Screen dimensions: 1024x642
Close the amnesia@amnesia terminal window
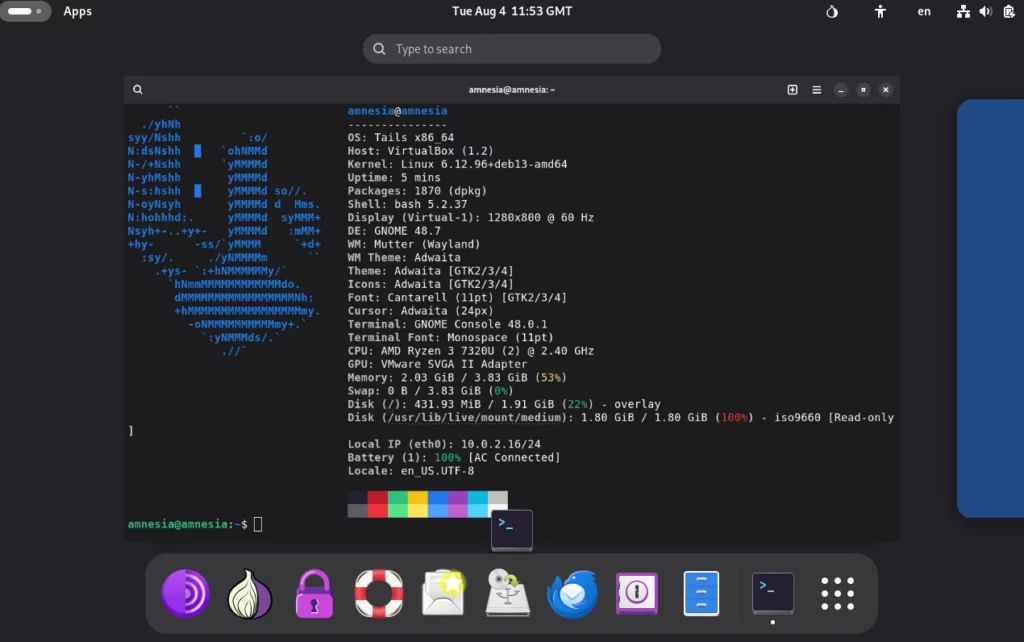click(886, 89)
